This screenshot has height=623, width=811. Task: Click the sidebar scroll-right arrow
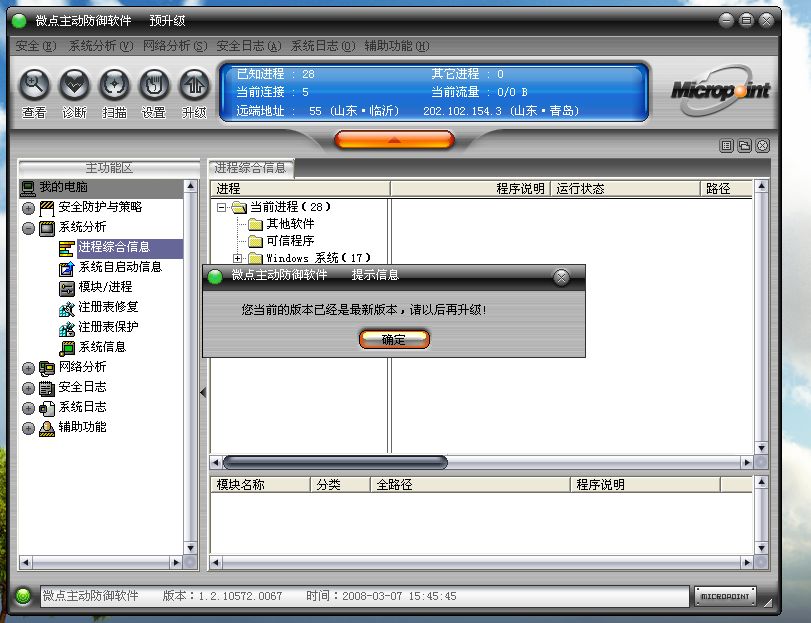176,562
